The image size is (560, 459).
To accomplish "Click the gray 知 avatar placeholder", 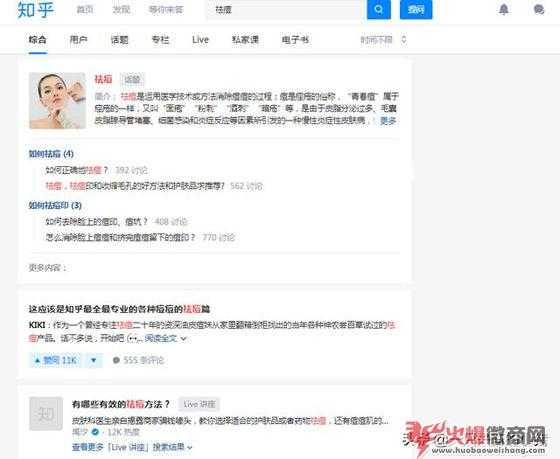I will (46, 413).
